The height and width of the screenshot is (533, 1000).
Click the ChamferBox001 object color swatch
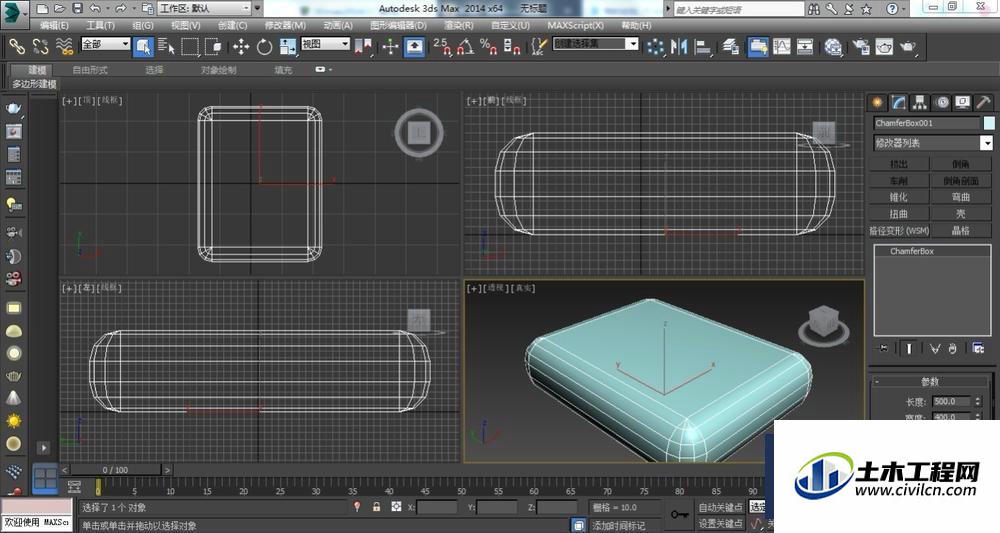click(989, 123)
